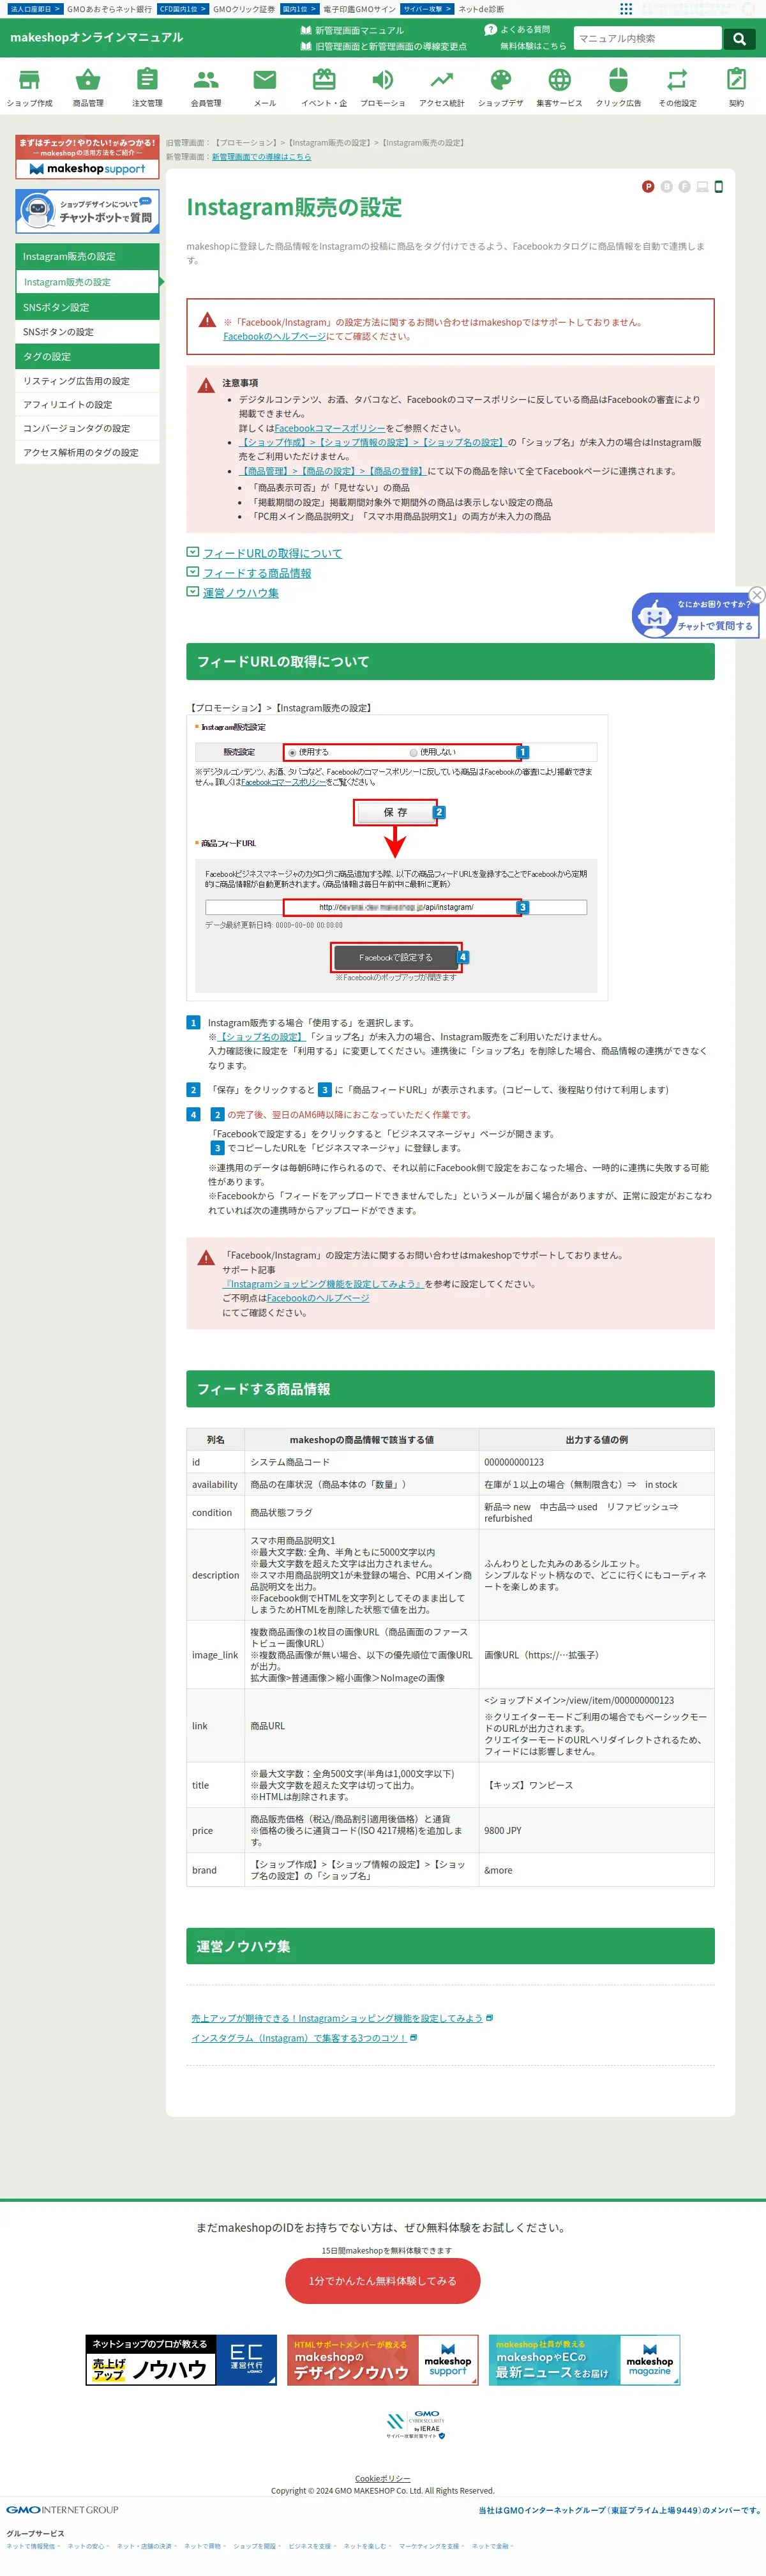766x2576 pixels.
Task: Click the PC device icon
Action: coord(703,187)
